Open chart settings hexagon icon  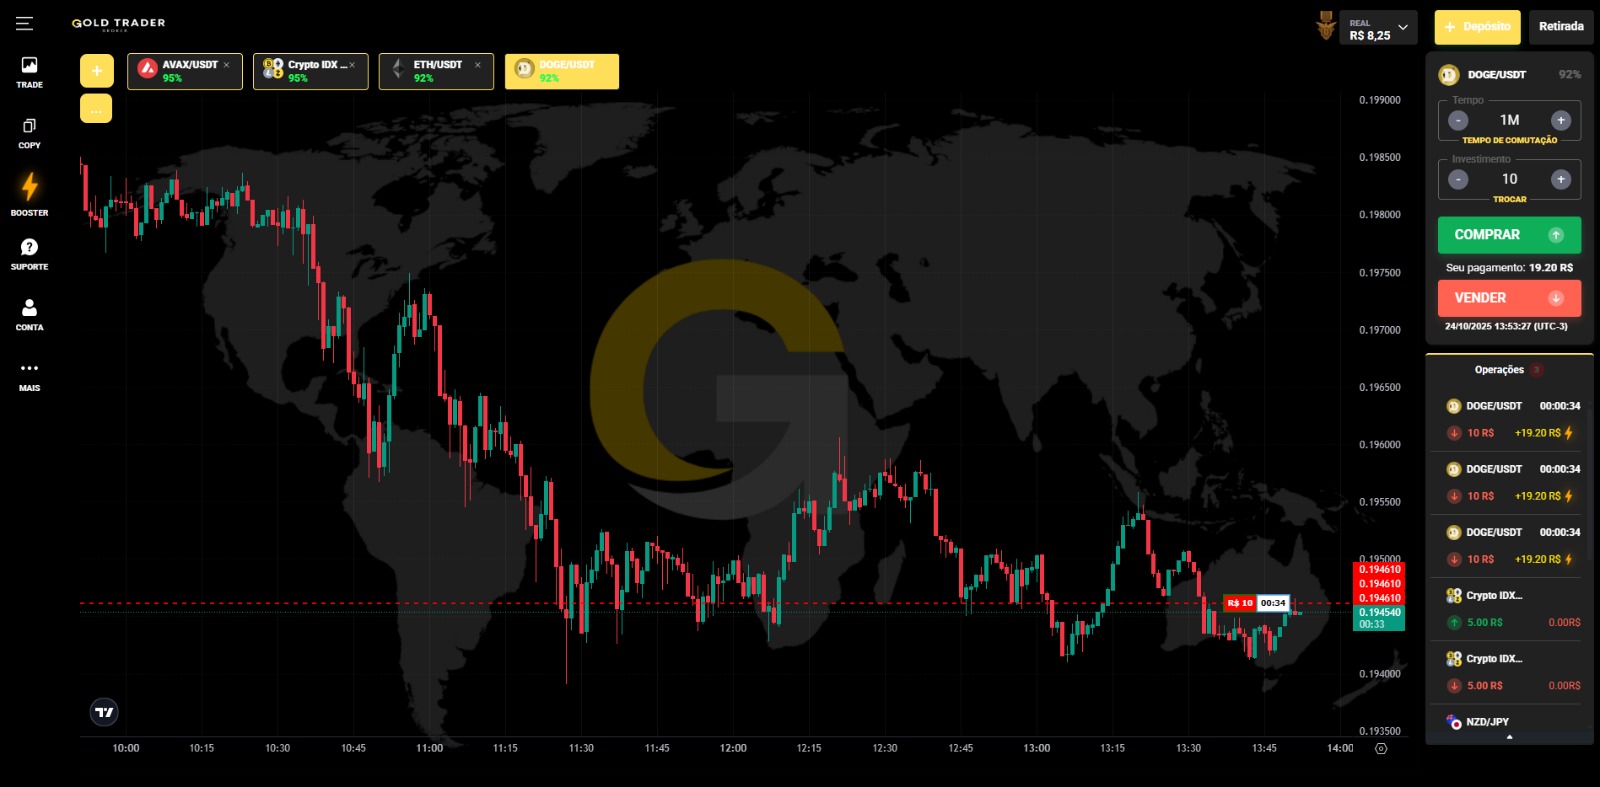pos(1381,748)
